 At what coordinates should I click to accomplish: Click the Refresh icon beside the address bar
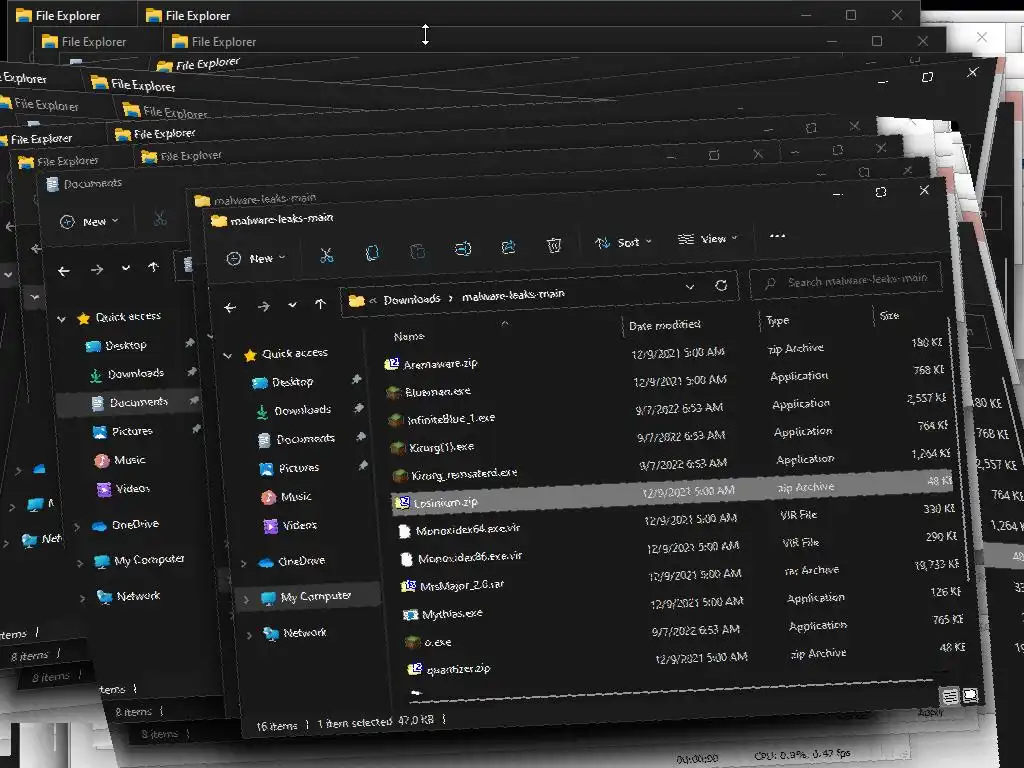coord(721,285)
